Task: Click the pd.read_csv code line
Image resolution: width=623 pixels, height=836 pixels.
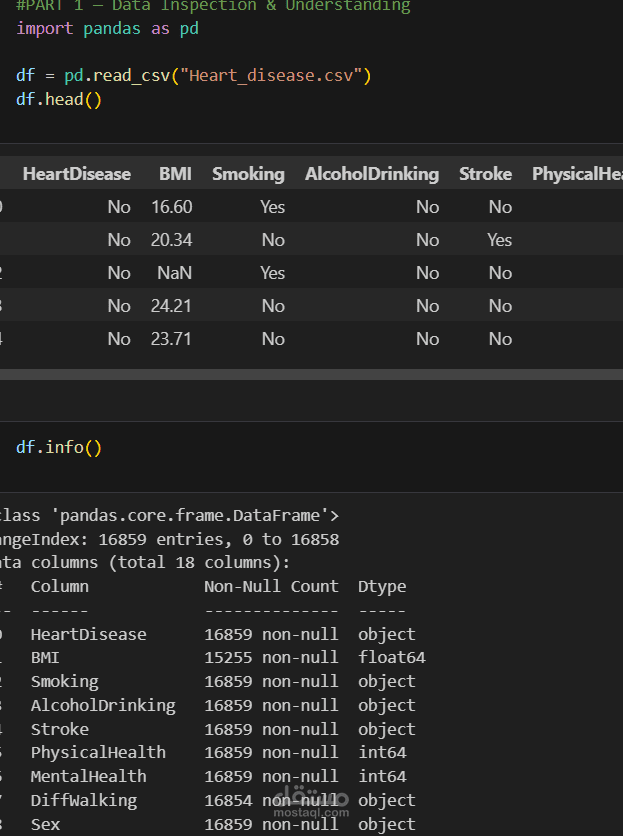Action: (x=194, y=76)
